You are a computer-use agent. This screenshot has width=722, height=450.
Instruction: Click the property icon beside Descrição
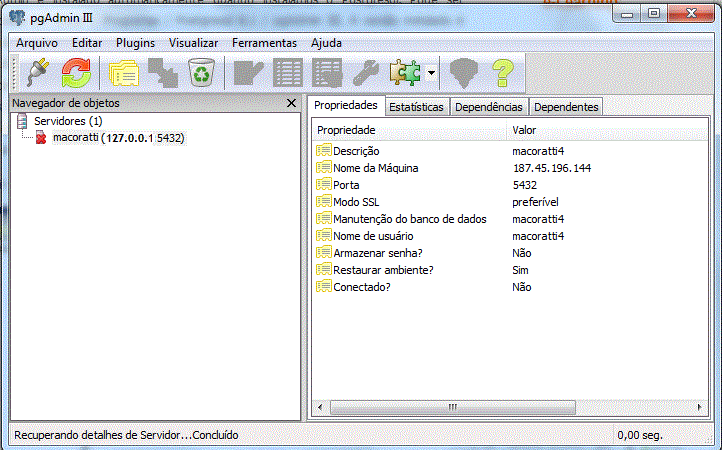324,150
